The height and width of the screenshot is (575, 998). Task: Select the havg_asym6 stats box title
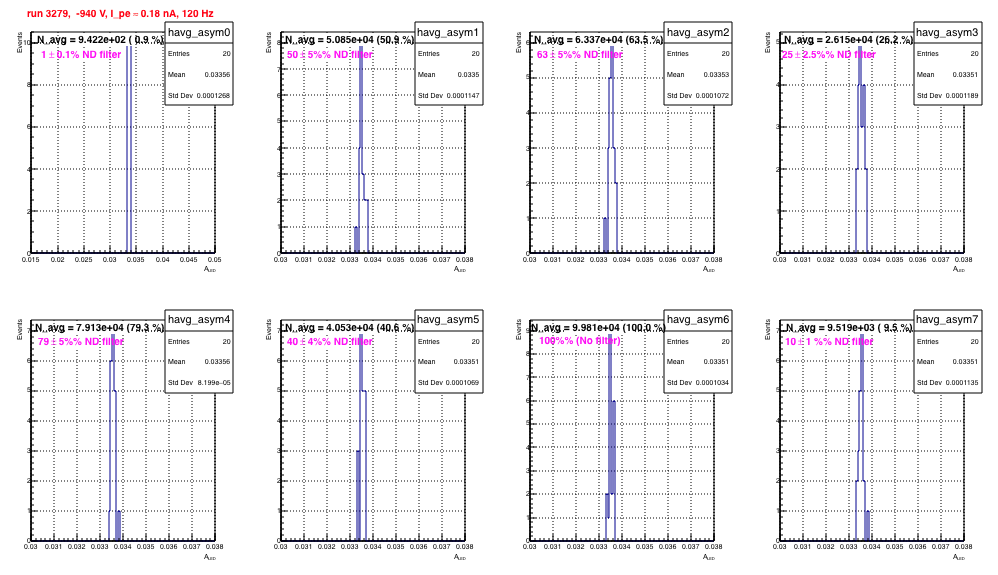pos(698,320)
